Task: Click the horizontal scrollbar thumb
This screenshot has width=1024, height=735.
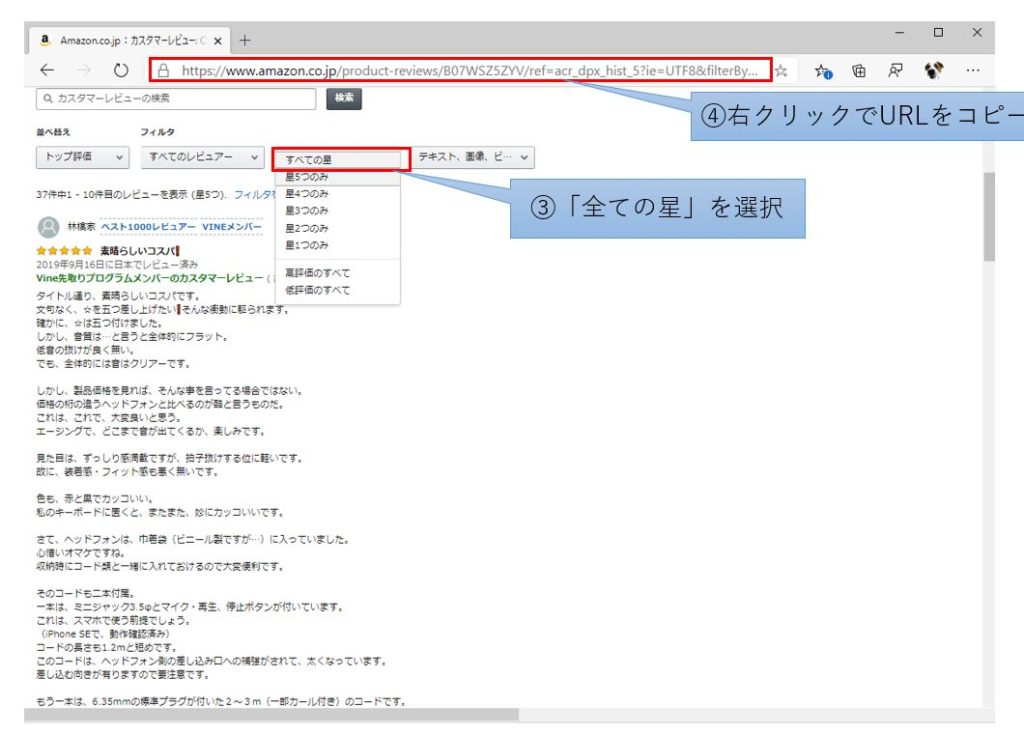Action: [x=272, y=715]
